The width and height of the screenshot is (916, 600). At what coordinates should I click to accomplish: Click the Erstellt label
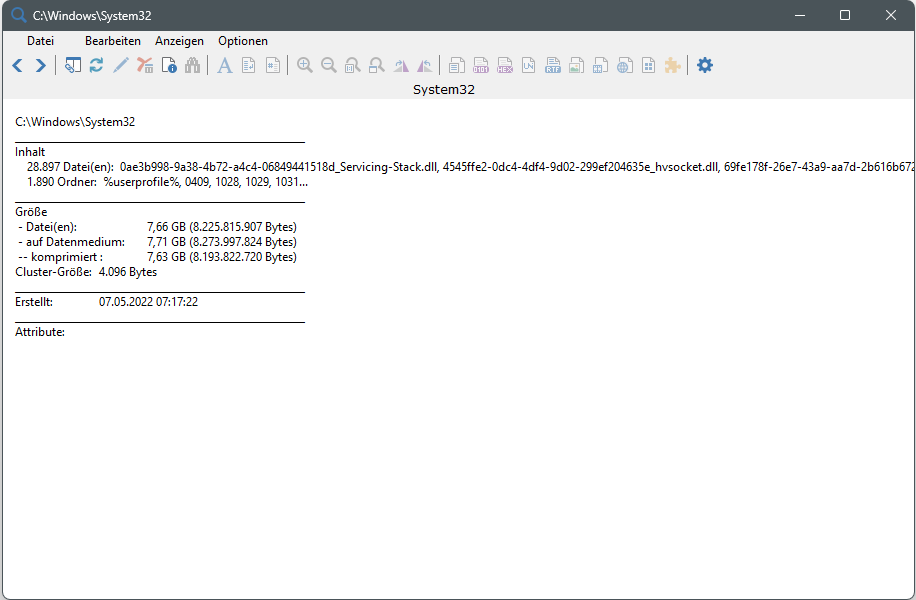(x=34, y=302)
